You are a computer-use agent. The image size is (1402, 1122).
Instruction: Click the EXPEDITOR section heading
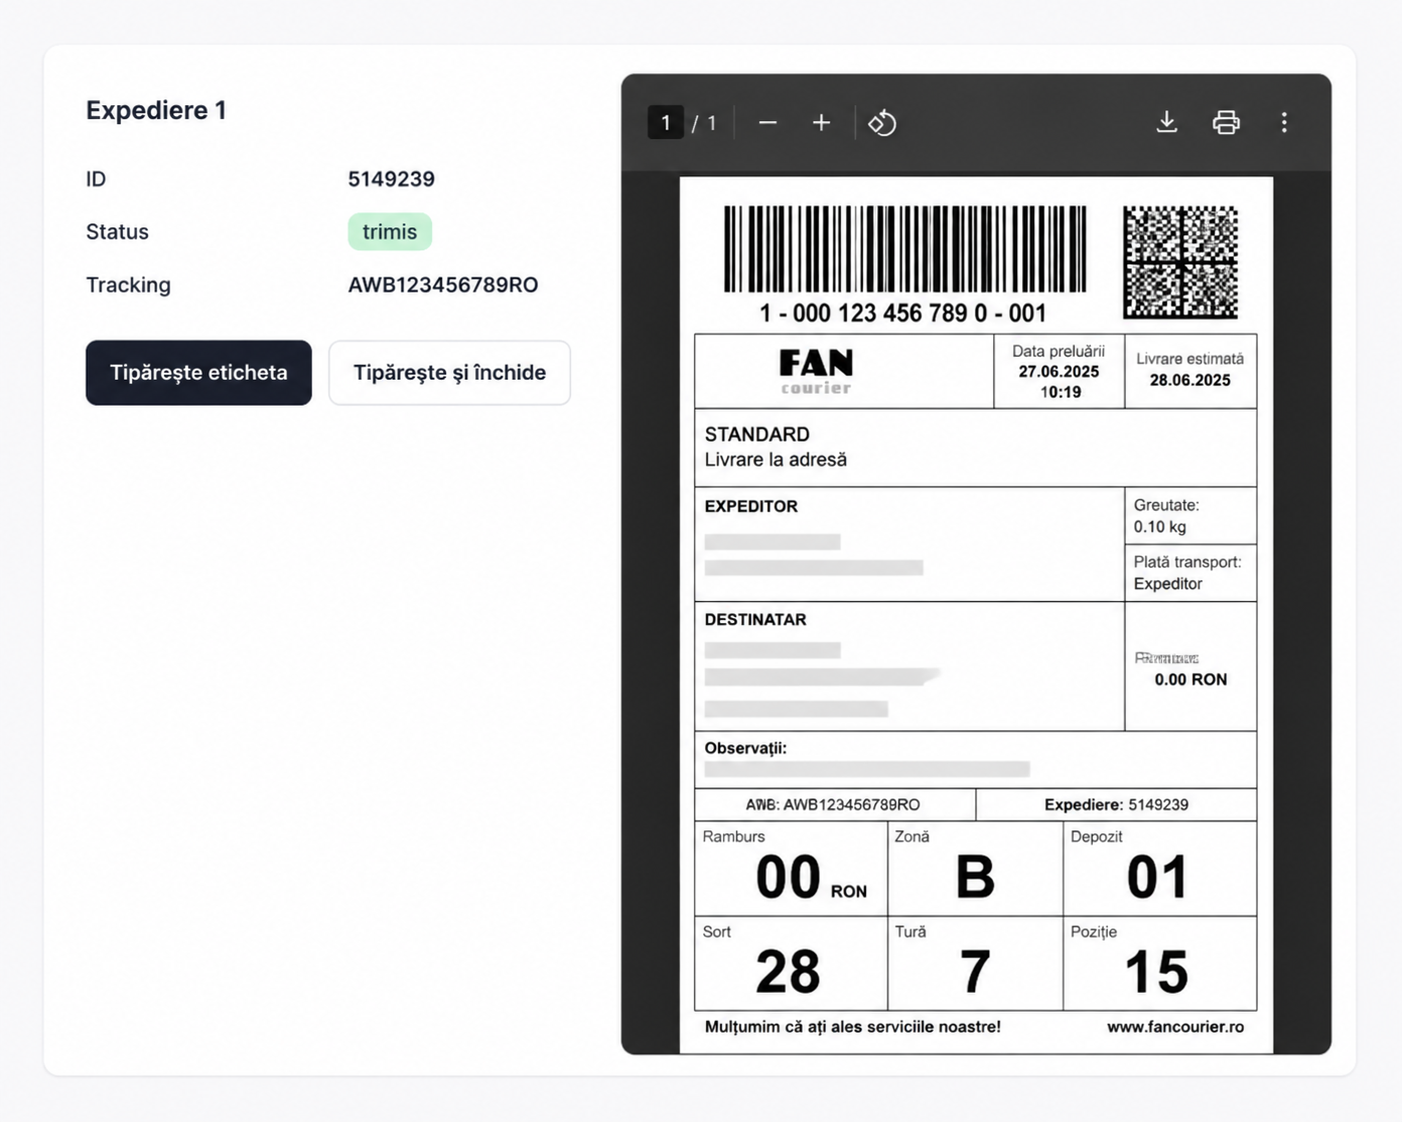751,507
